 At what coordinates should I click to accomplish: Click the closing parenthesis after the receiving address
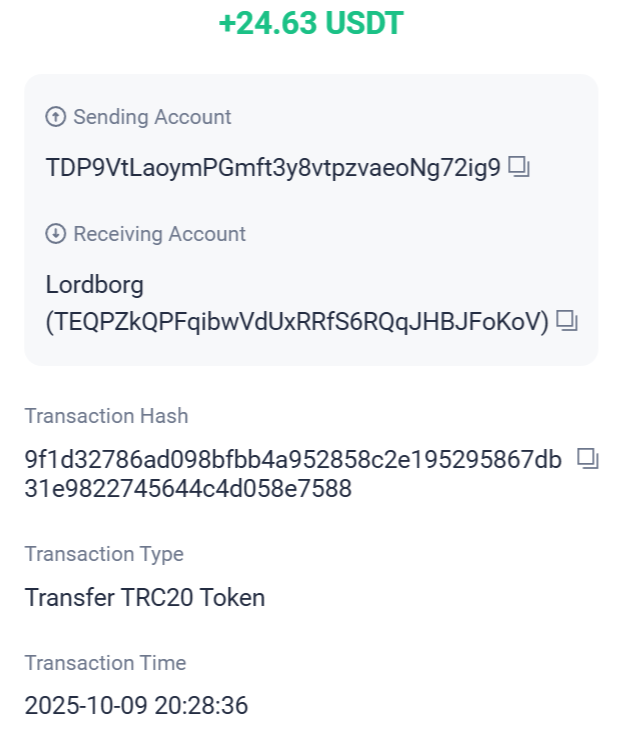point(545,322)
